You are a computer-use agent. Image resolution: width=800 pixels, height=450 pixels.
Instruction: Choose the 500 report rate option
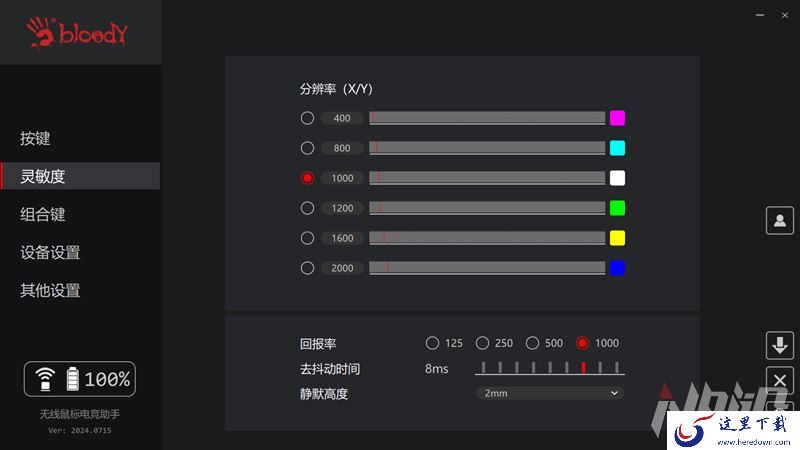point(532,343)
